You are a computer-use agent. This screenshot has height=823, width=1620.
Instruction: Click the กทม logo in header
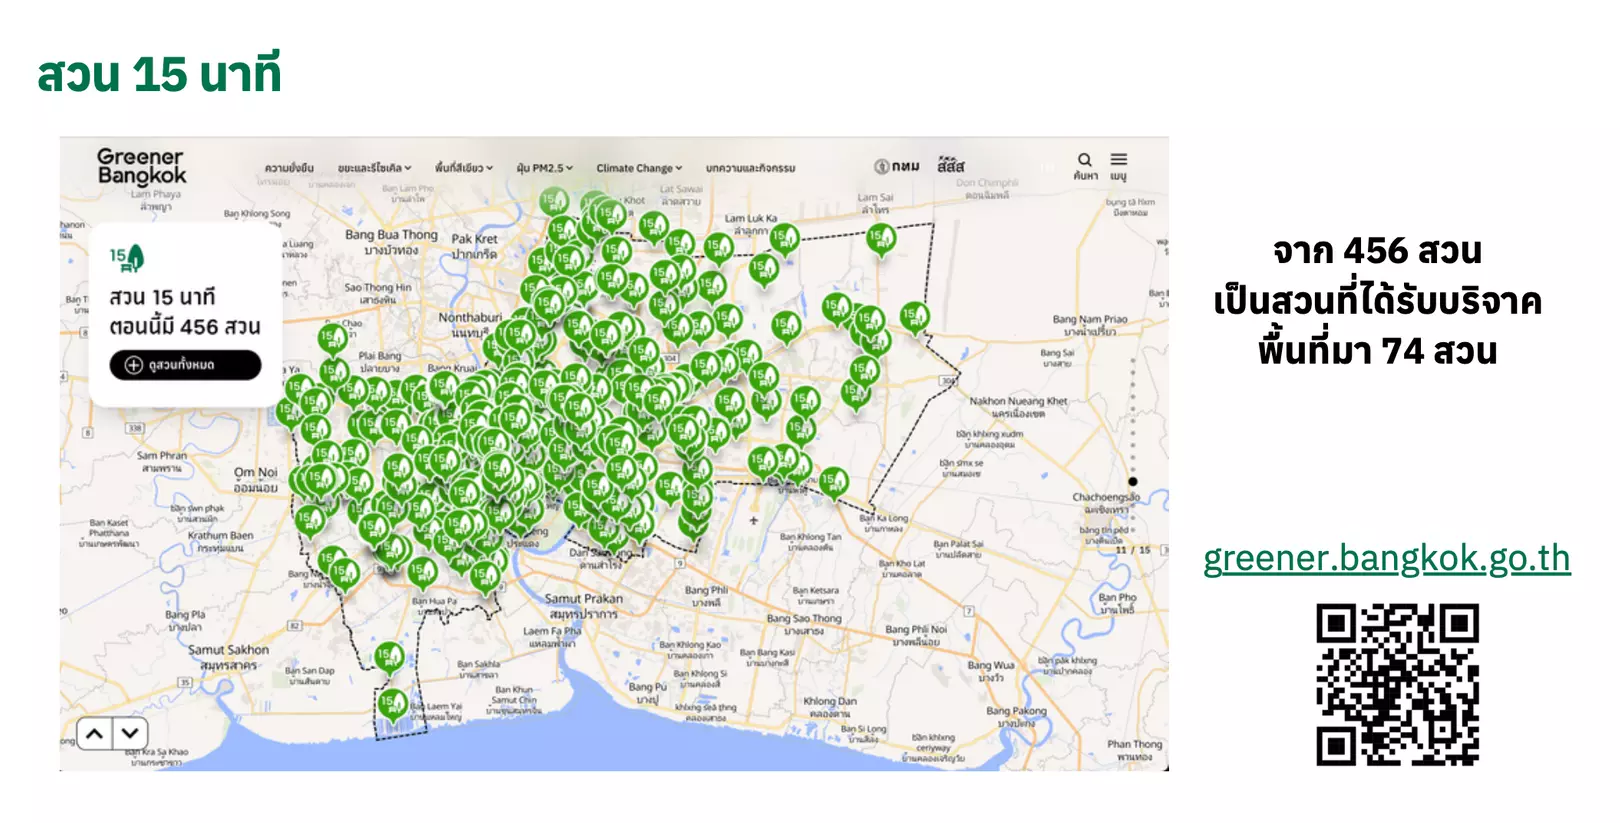click(x=897, y=166)
